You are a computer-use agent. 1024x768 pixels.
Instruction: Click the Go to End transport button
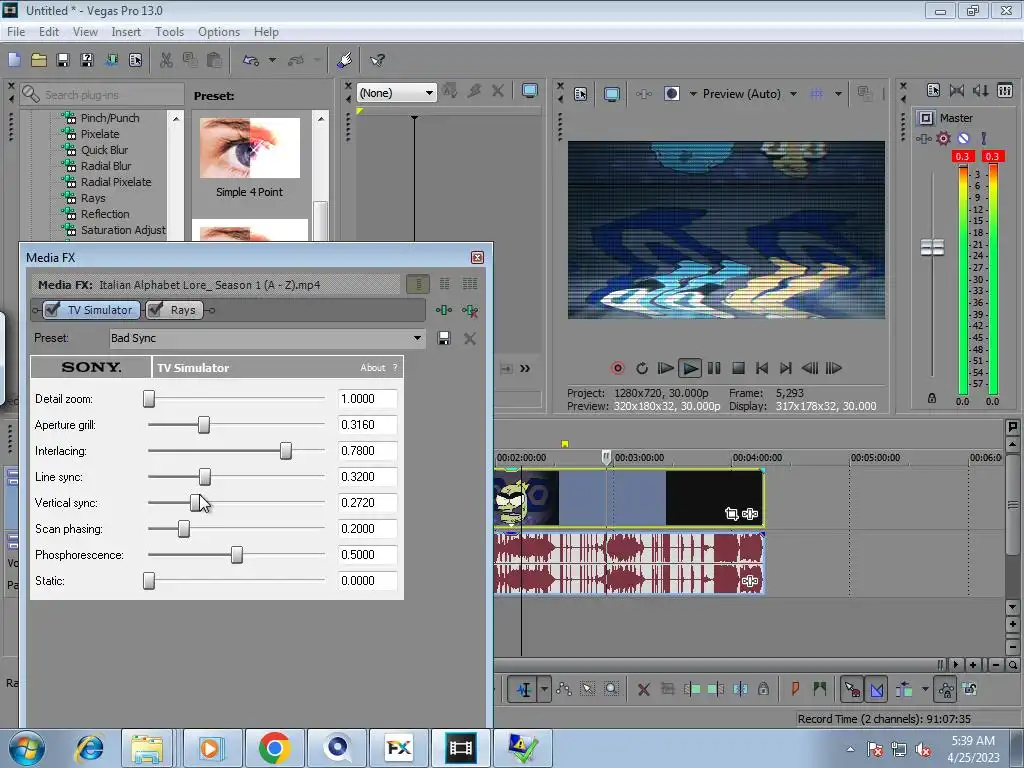(x=786, y=368)
